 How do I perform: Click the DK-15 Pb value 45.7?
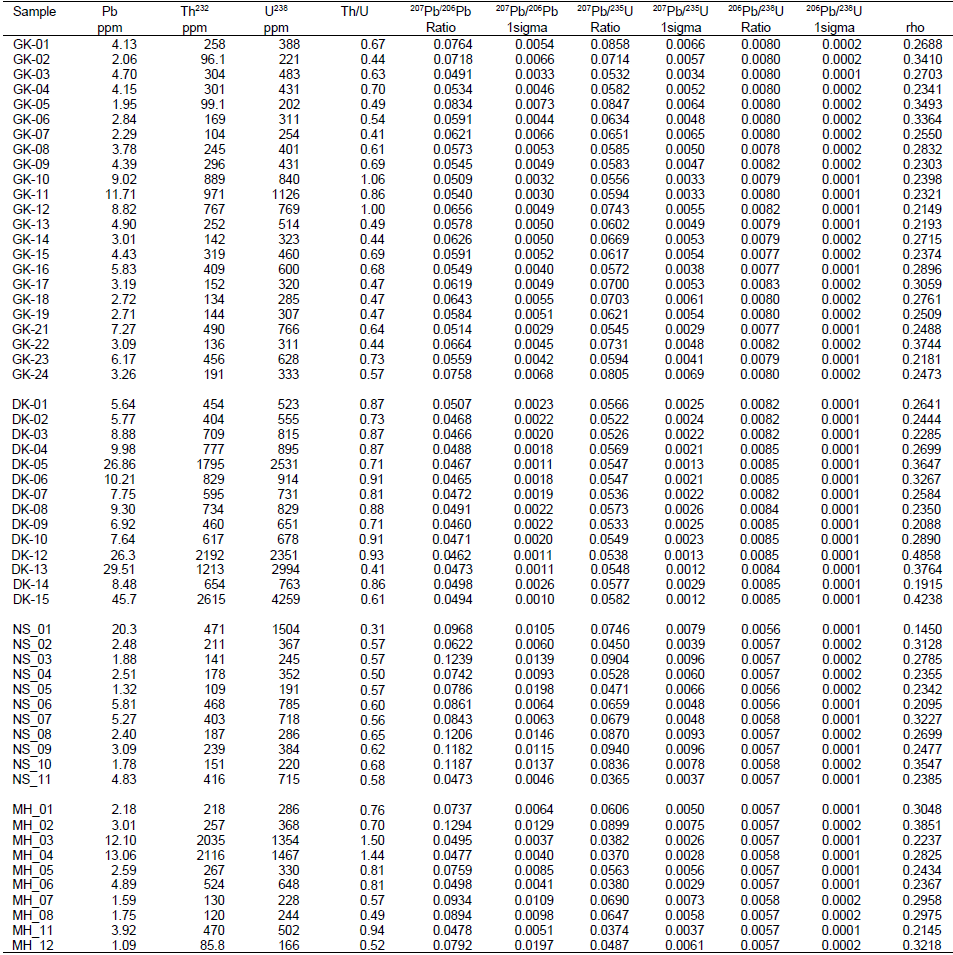[x=121, y=598]
